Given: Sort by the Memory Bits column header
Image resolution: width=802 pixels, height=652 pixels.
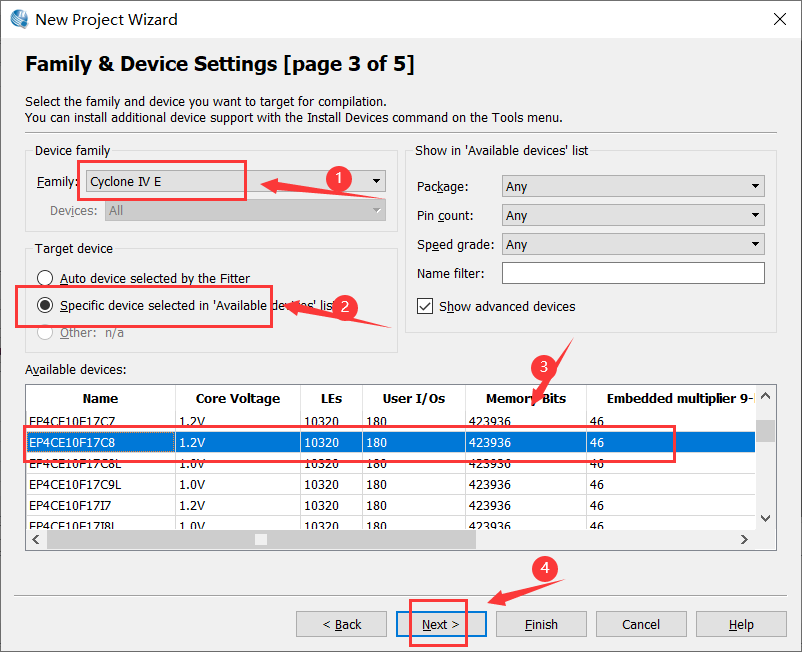Looking at the screenshot, I should (x=526, y=398).
